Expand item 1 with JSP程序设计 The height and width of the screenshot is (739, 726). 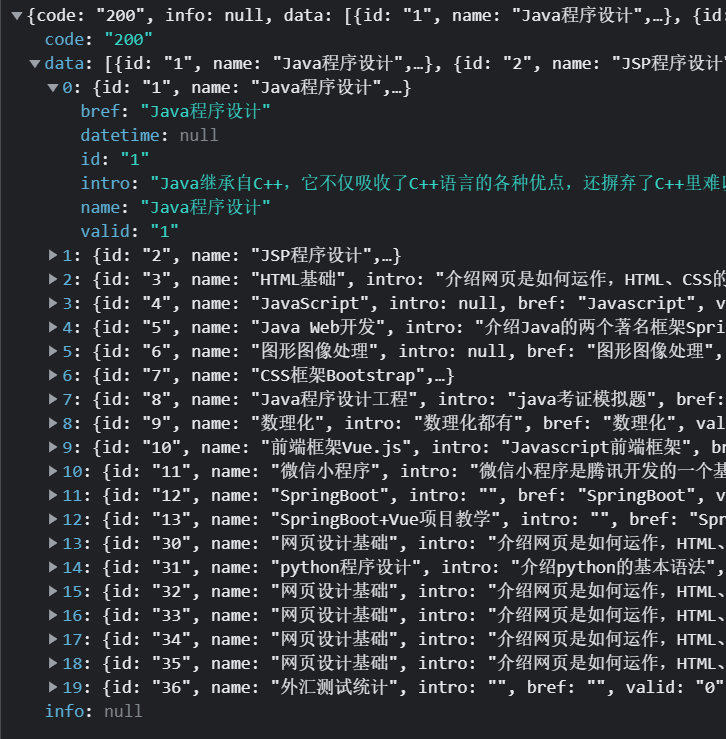(53, 255)
